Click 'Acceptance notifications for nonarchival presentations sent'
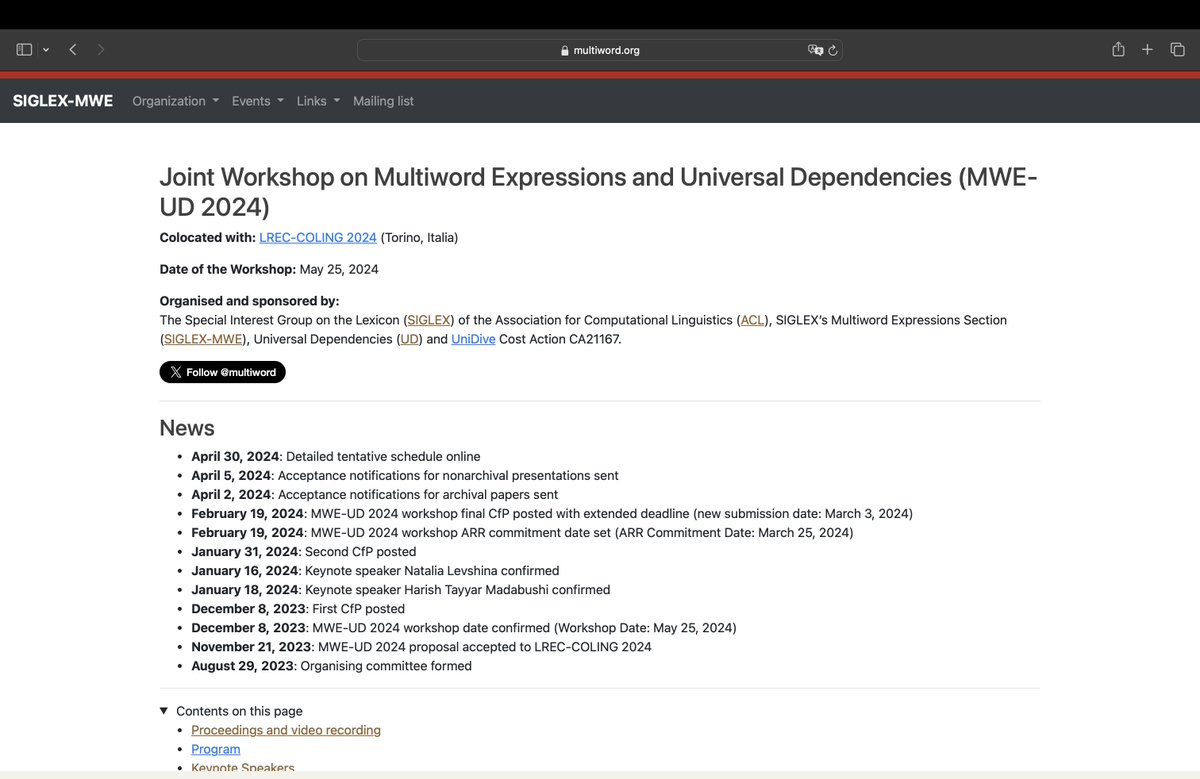This screenshot has width=1200, height=779. coord(448,475)
